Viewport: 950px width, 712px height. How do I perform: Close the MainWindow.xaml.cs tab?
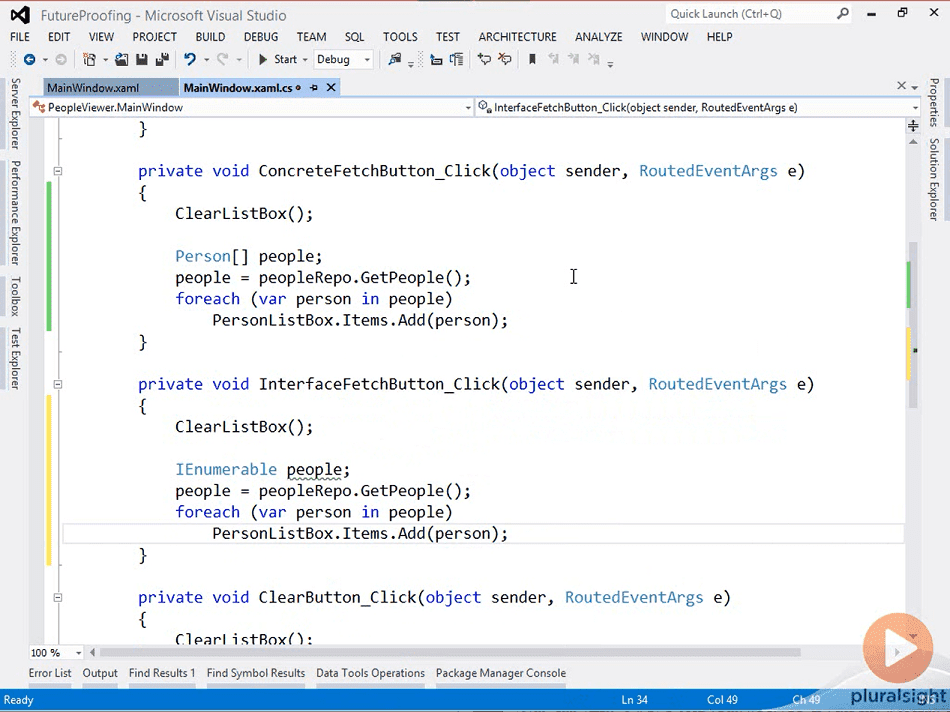331,88
